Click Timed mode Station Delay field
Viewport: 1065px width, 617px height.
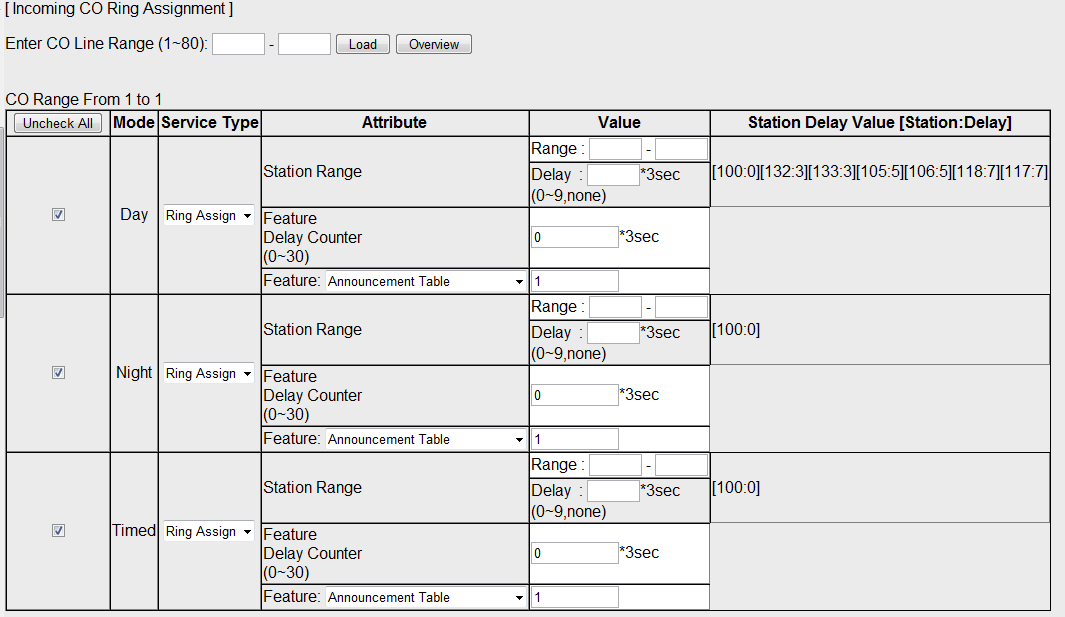click(612, 491)
